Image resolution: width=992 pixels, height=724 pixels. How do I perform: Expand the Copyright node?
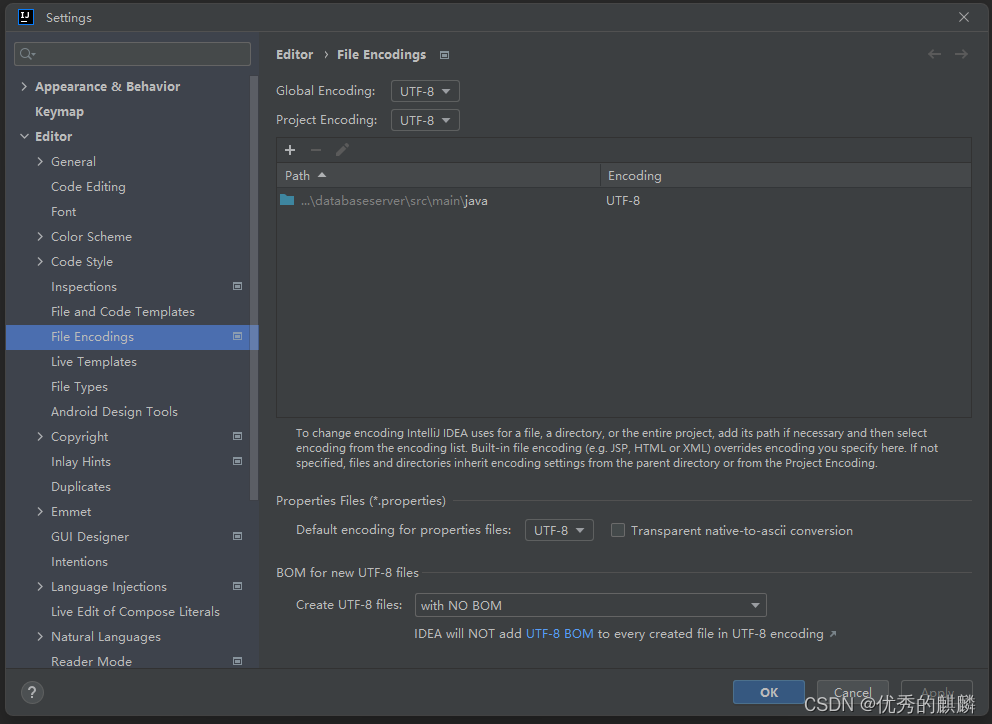tap(40, 437)
